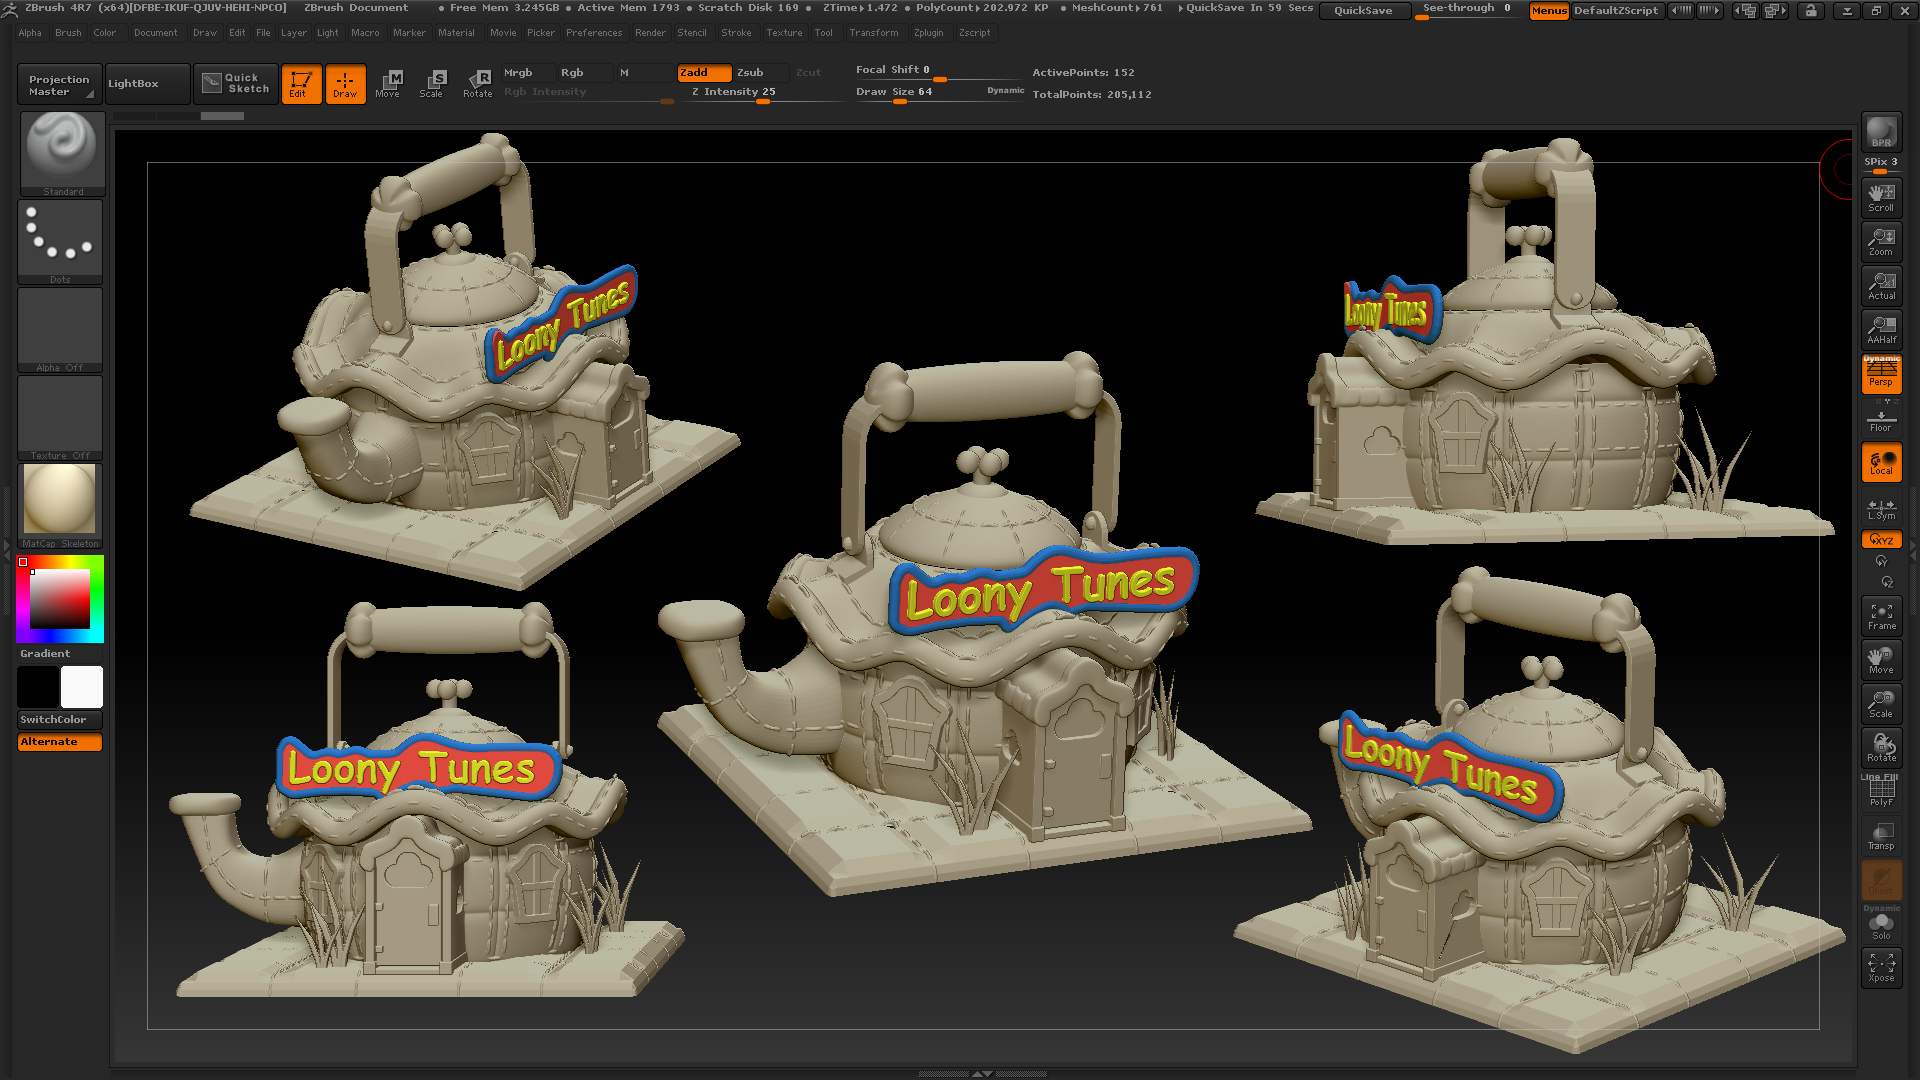The image size is (1920, 1080).
Task: Open the Brush menu
Action: [x=68, y=33]
